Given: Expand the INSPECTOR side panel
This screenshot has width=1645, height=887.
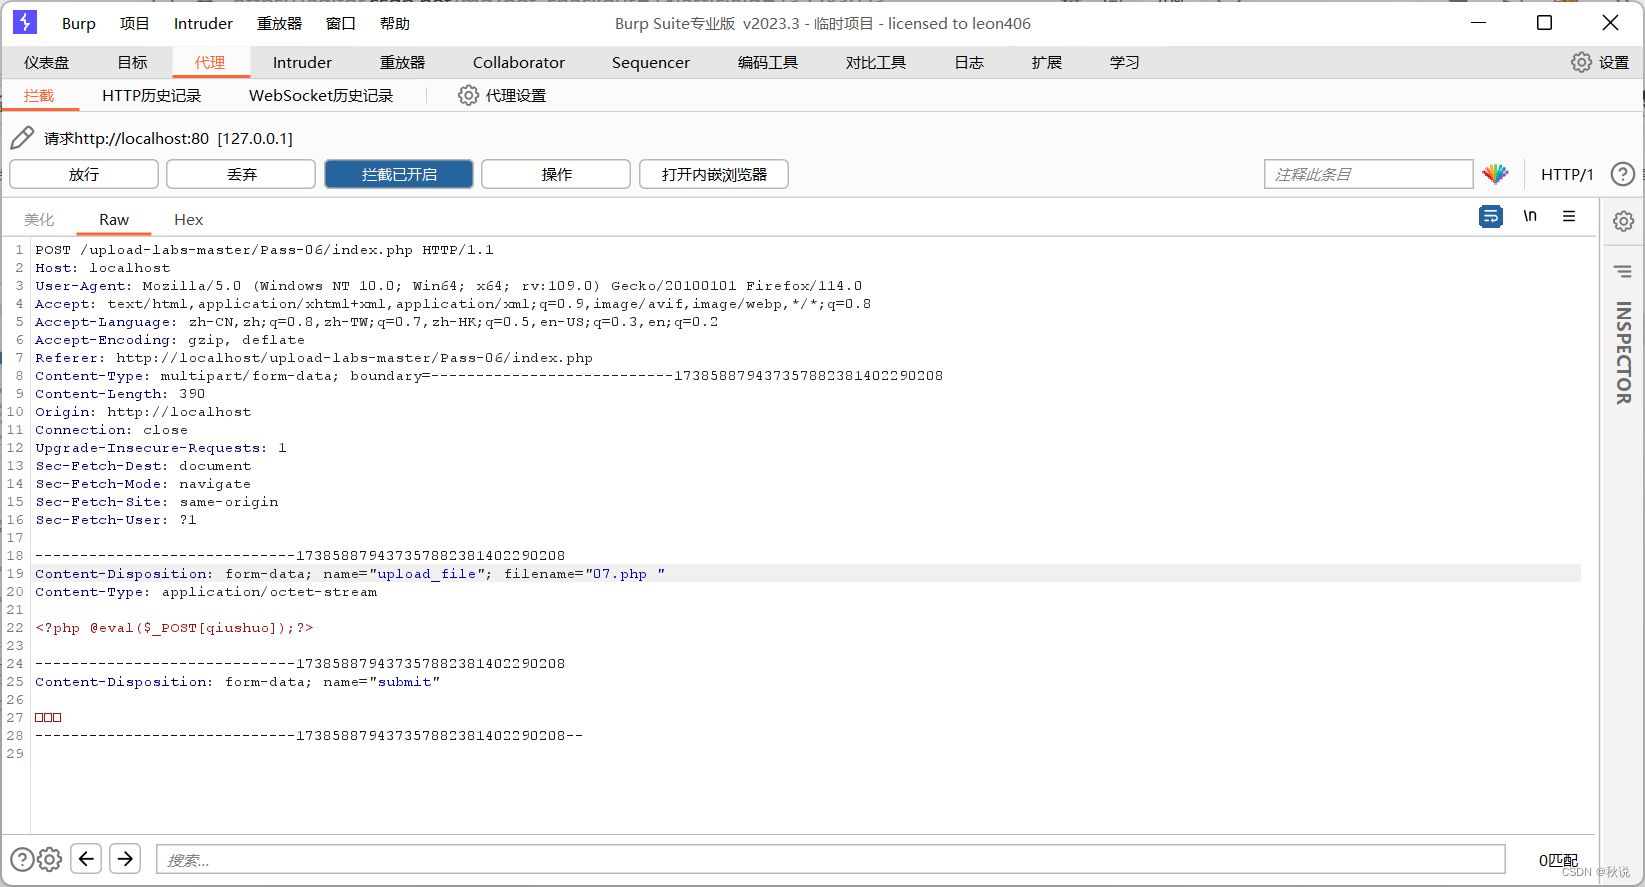Looking at the screenshot, I should 1623,353.
